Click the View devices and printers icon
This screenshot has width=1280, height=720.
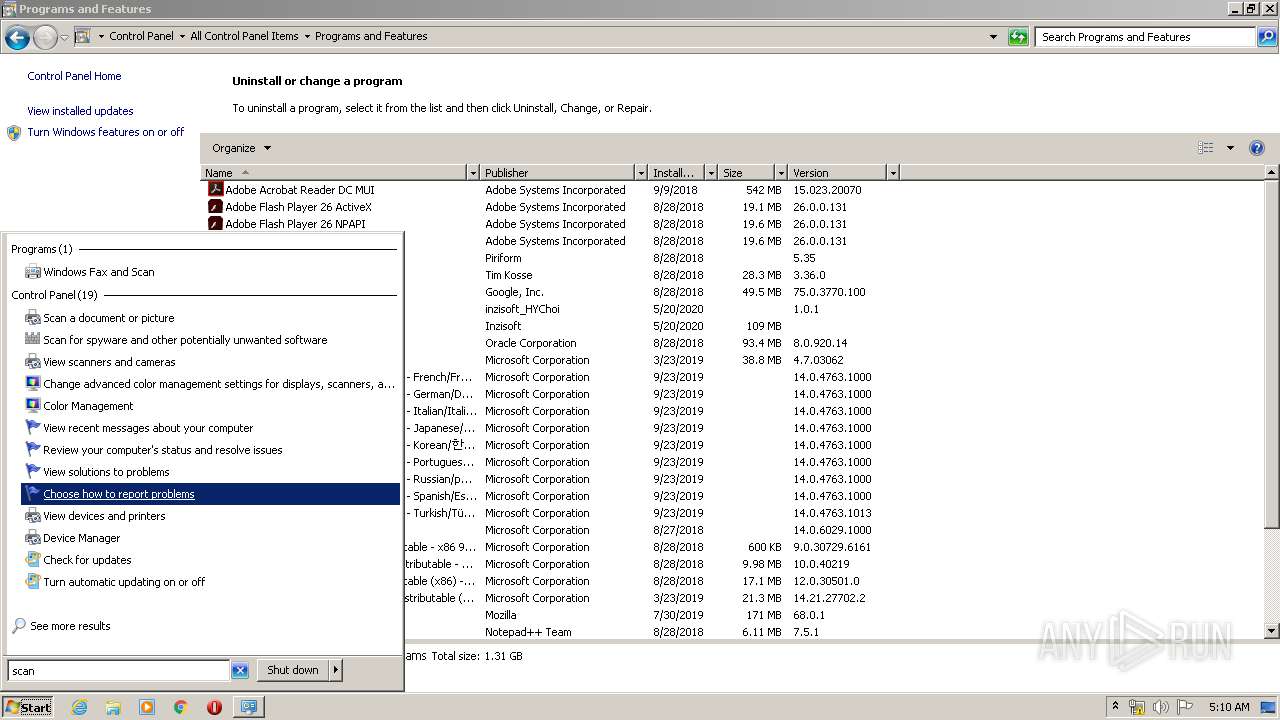click(x=33, y=516)
